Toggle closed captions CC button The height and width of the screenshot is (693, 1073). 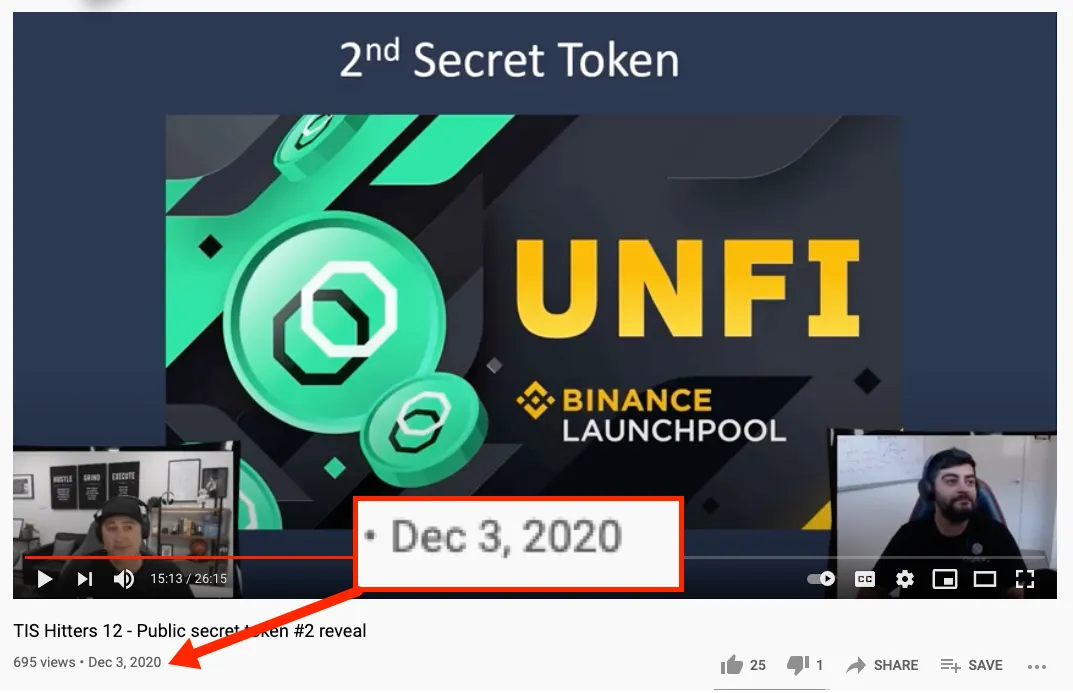coord(865,579)
